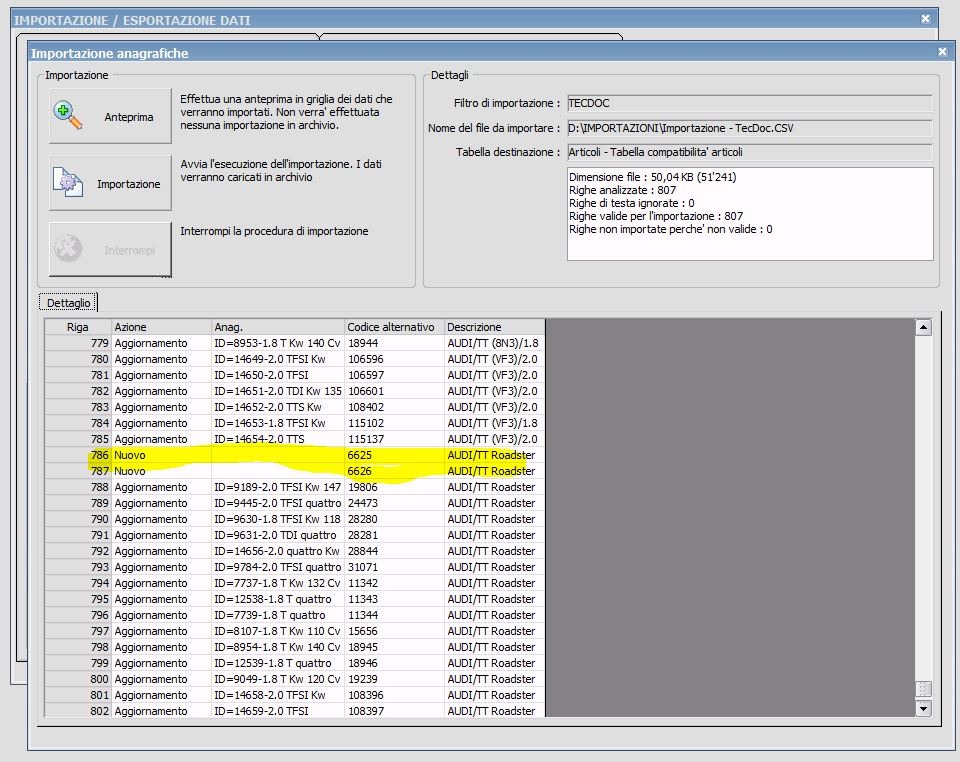Click code cell 11343

coord(394,599)
